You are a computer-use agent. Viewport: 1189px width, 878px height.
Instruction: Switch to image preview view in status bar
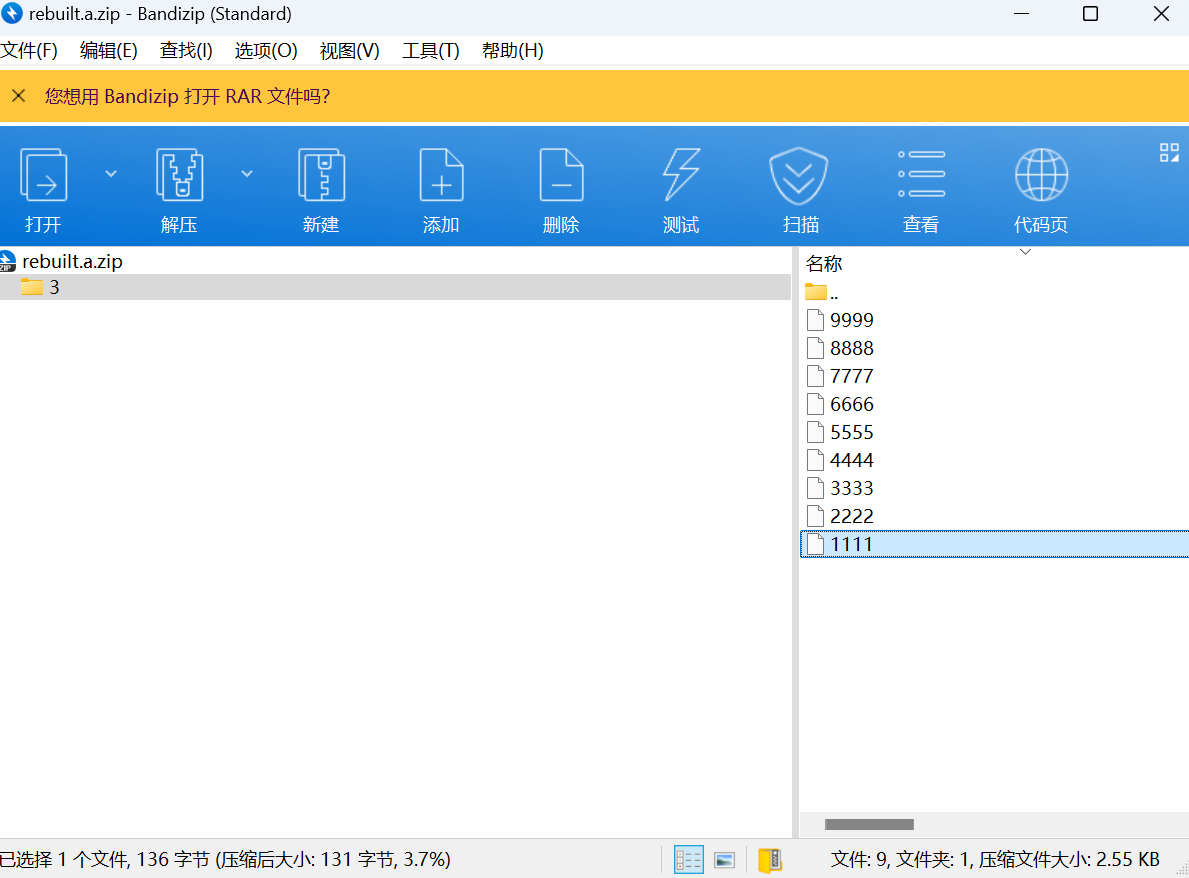click(725, 860)
